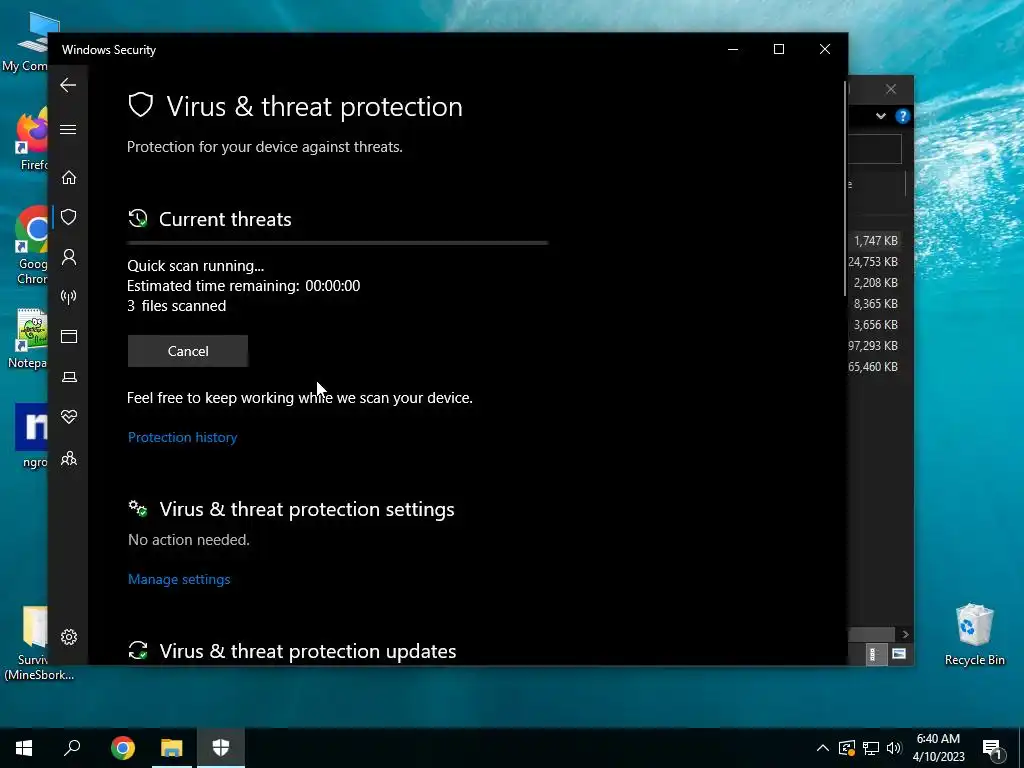The image size is (1024, 768).
Task: Open Chrome from the taskbar
Action: (123, 748)
